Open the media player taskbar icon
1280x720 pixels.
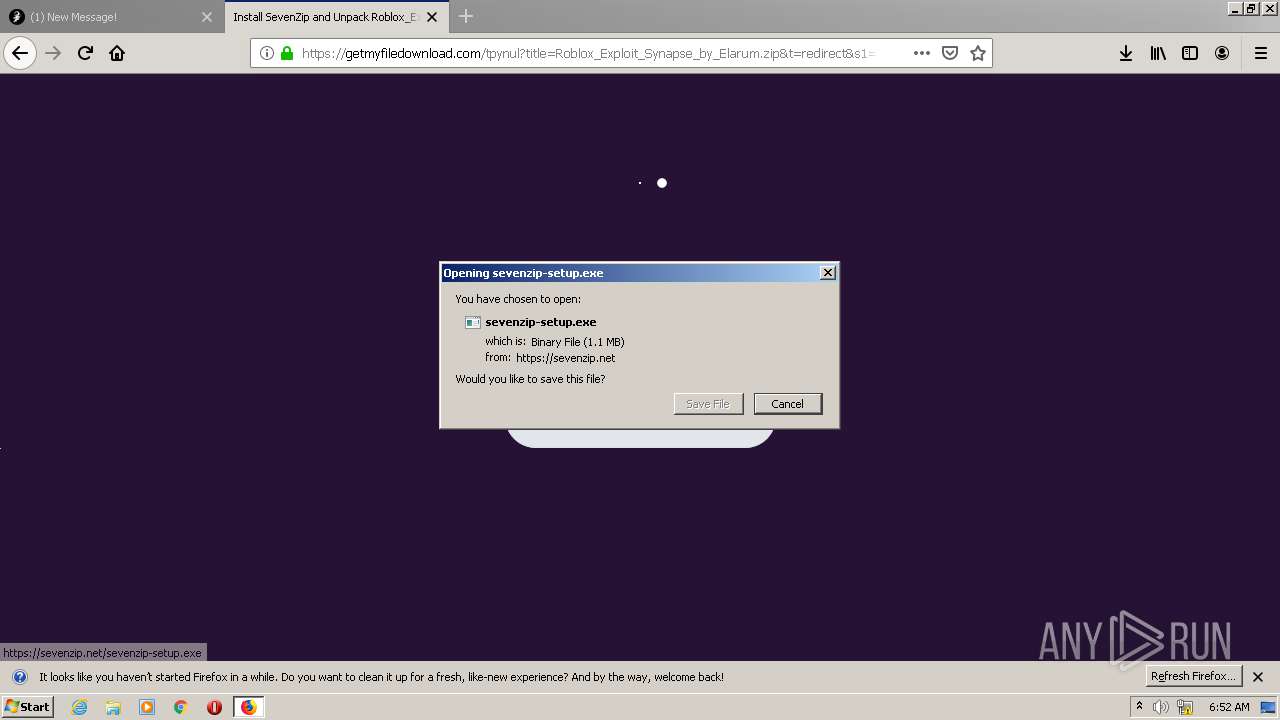pyautogui.click(x=147, y=707)
